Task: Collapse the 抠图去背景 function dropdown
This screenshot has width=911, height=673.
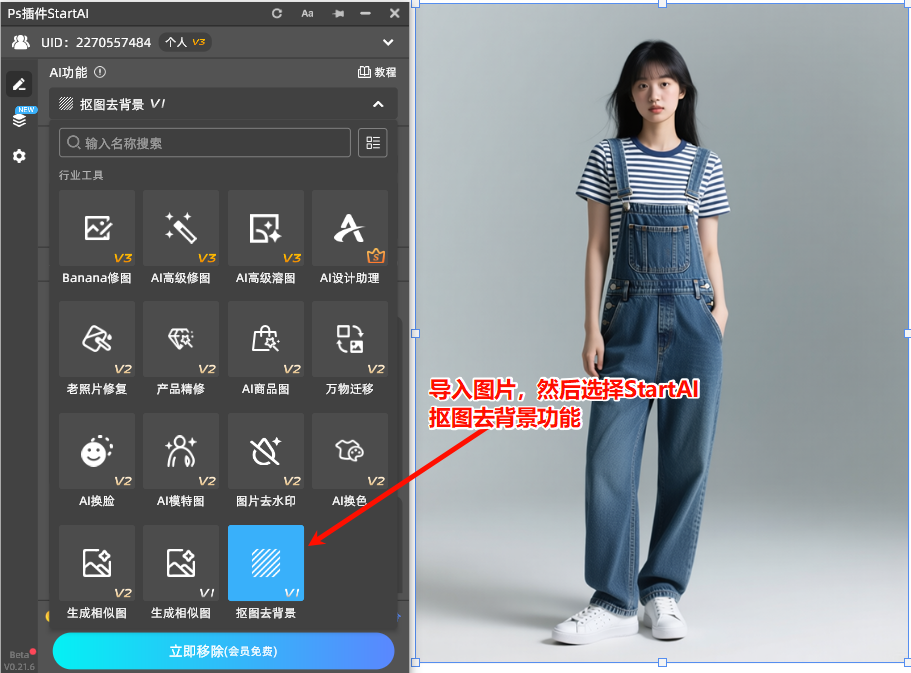Action: point(378,104)
